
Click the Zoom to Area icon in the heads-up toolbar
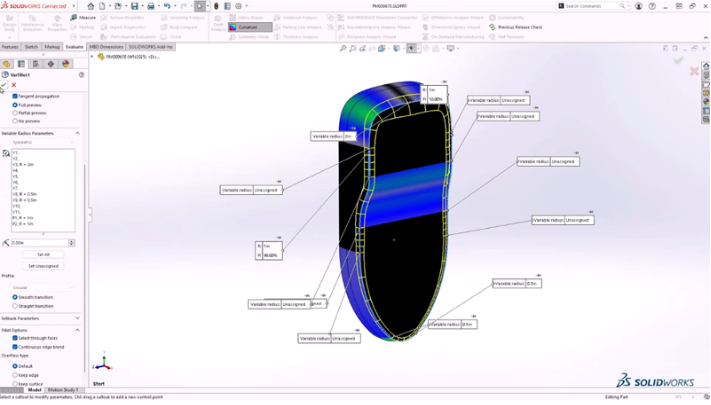point(352,49)
